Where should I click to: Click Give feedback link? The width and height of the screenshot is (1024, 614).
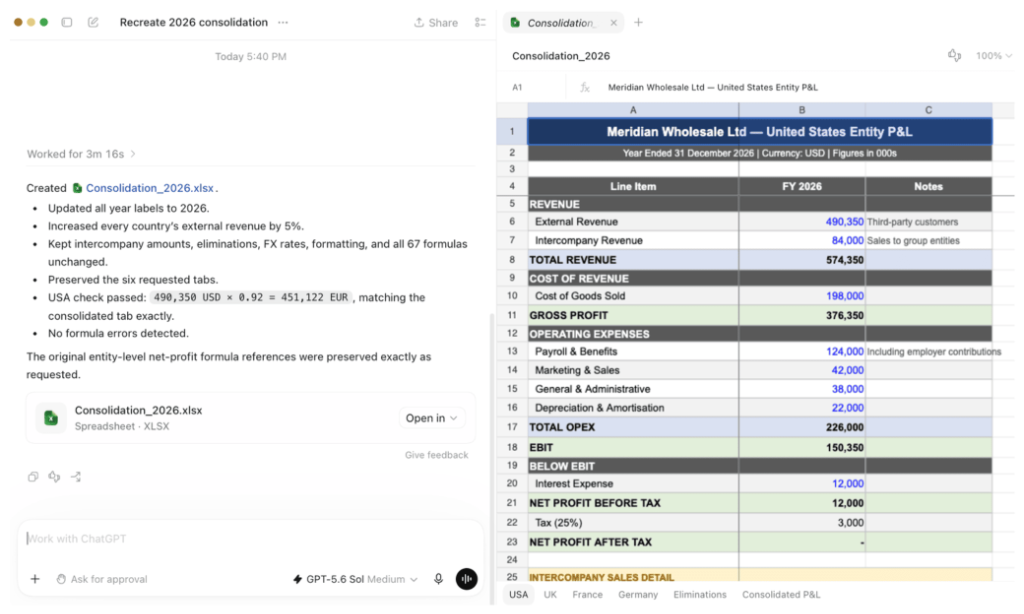point(436,455)
